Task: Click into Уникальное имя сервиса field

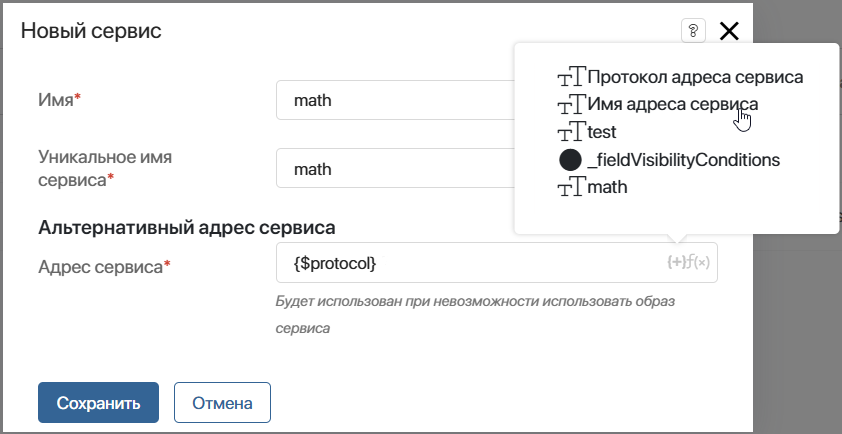Action: [396, 169]
